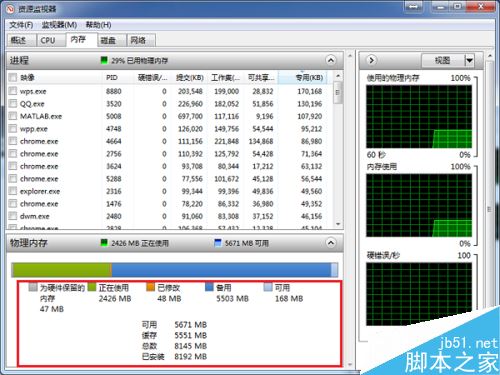The width and height of the screenshot is (500, 375).
Task: Click green icon beside 29% 已用物理内存
Action: coord(104,60)
